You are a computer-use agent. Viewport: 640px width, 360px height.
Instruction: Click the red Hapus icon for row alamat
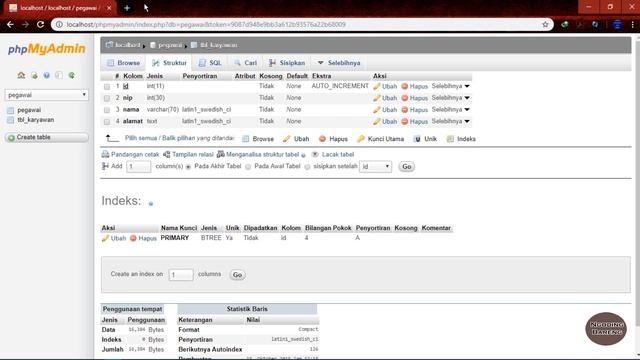pyautogui.click(x=404, y=122)
